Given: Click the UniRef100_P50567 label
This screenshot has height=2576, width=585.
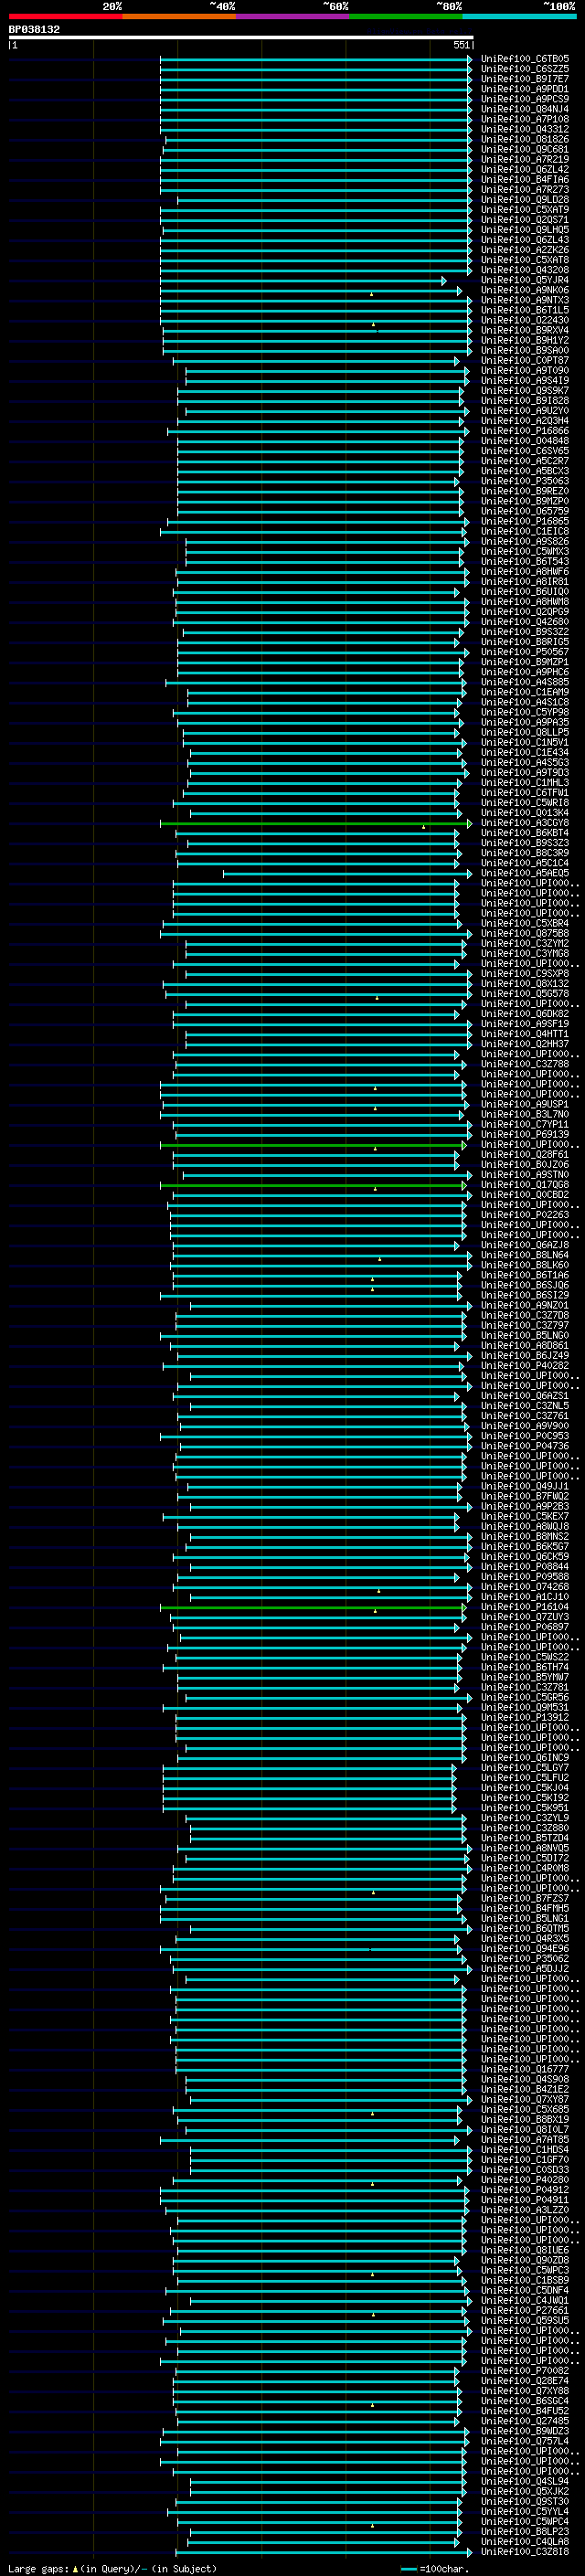Looking at the screenshot, I should point(524,652).
